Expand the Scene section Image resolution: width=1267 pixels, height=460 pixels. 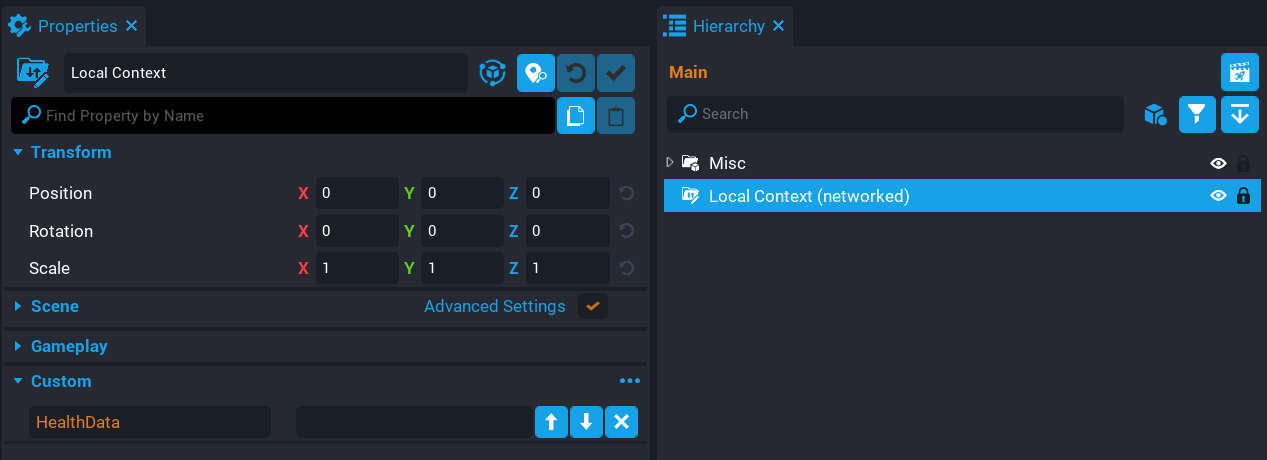point(18,306)
